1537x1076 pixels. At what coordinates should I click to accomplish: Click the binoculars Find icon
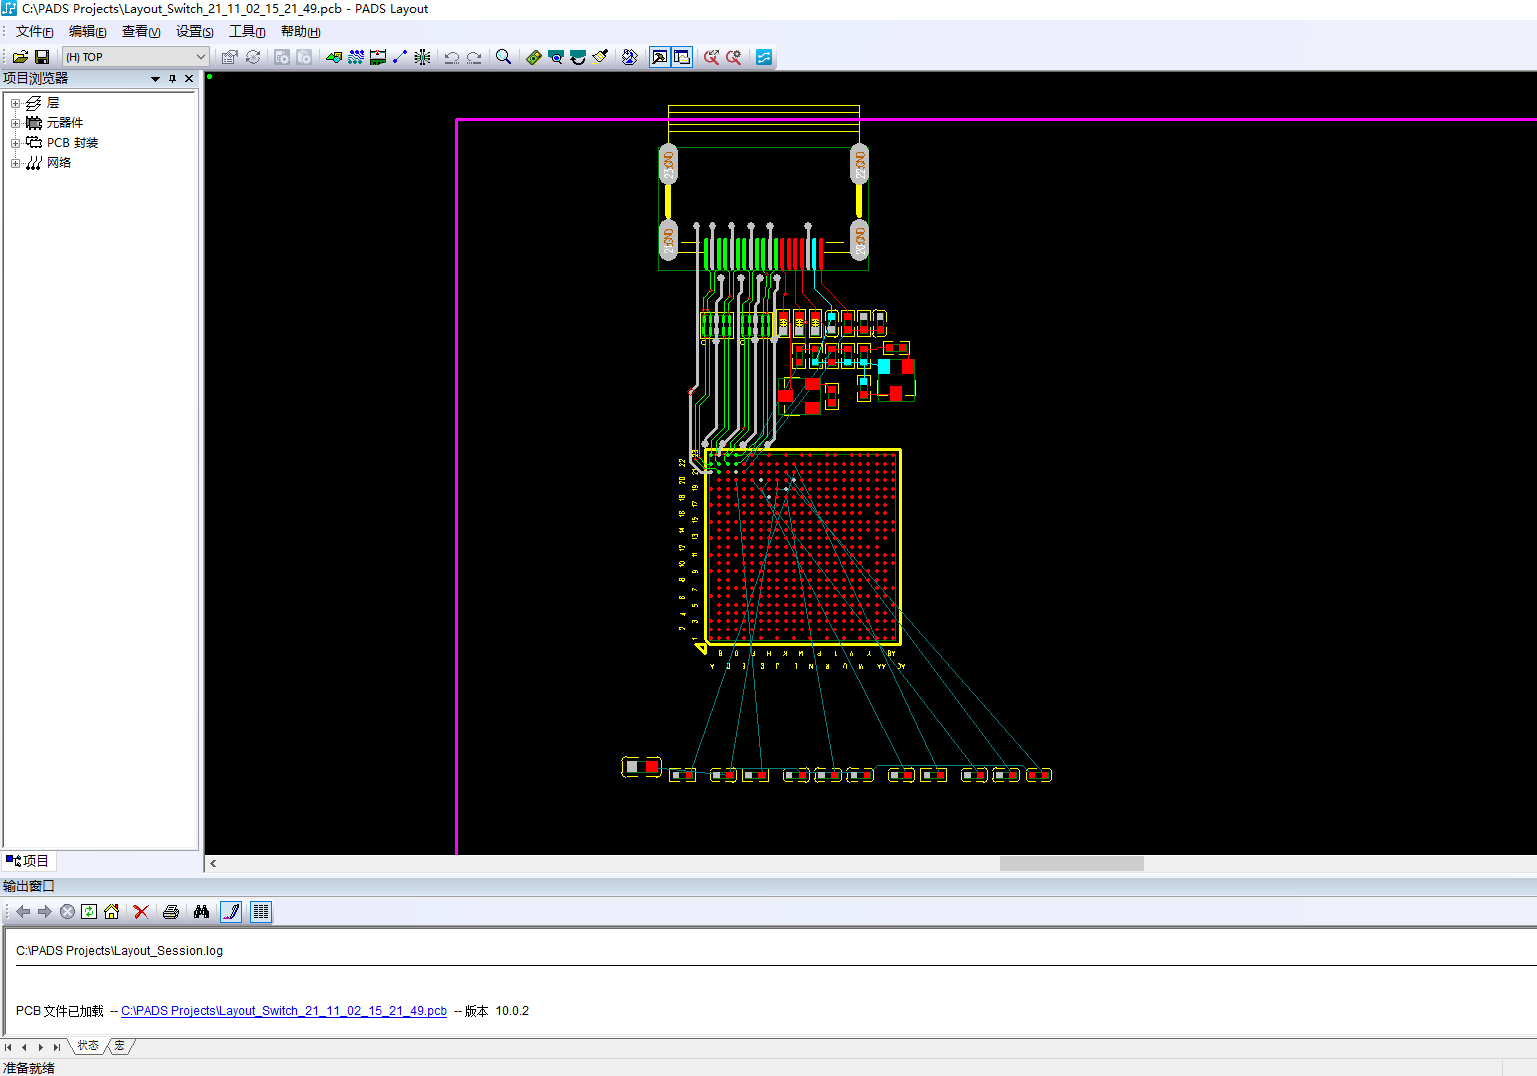201,912
